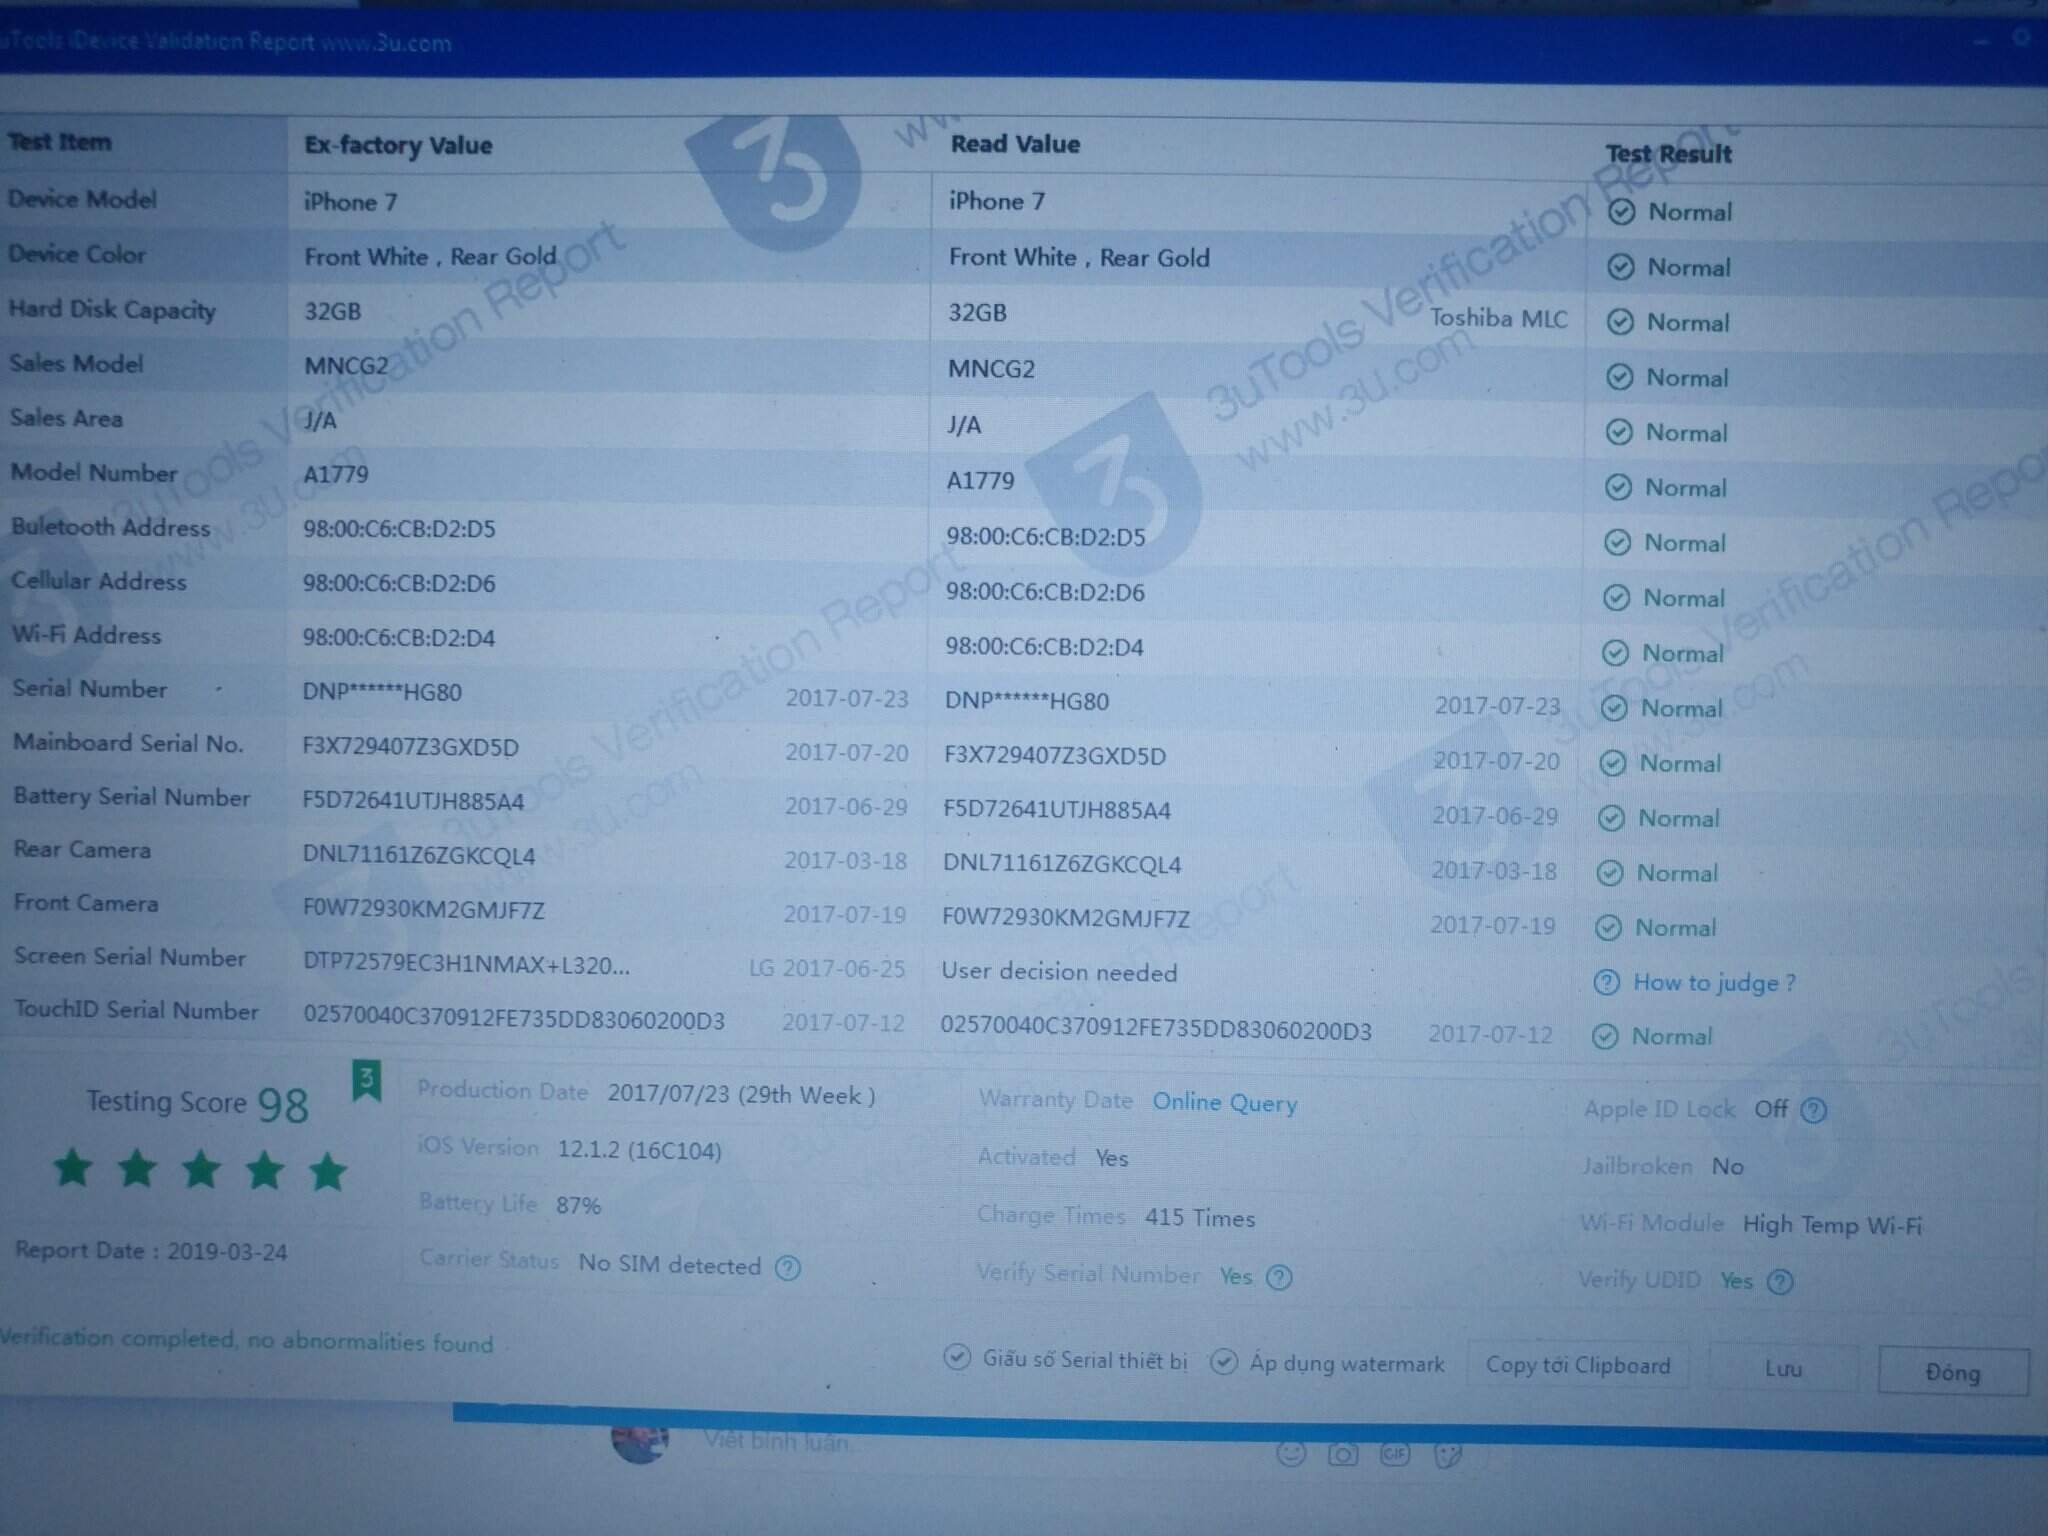
Task: Click camera icon in comment bar
Action: (x=1343, y=1454)
